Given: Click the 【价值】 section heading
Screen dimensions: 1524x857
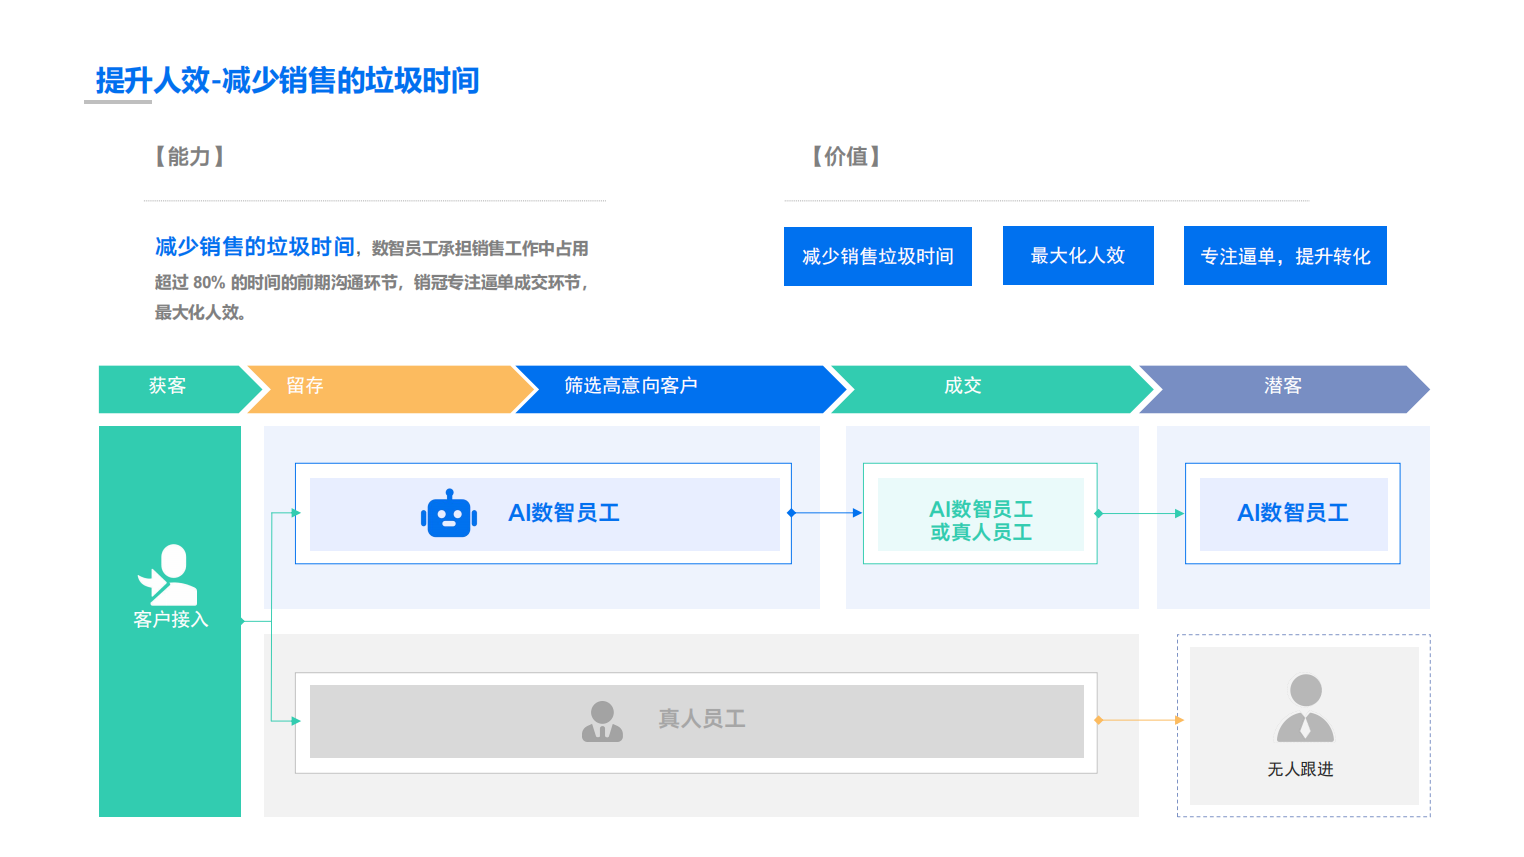Looking at the screenshot, I should click(845, 157).
